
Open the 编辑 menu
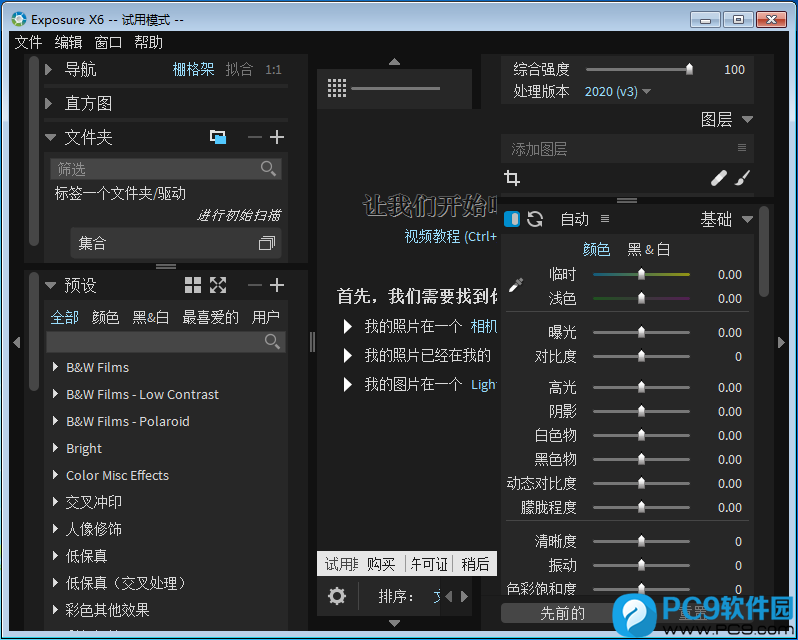[x=68, y=42]
